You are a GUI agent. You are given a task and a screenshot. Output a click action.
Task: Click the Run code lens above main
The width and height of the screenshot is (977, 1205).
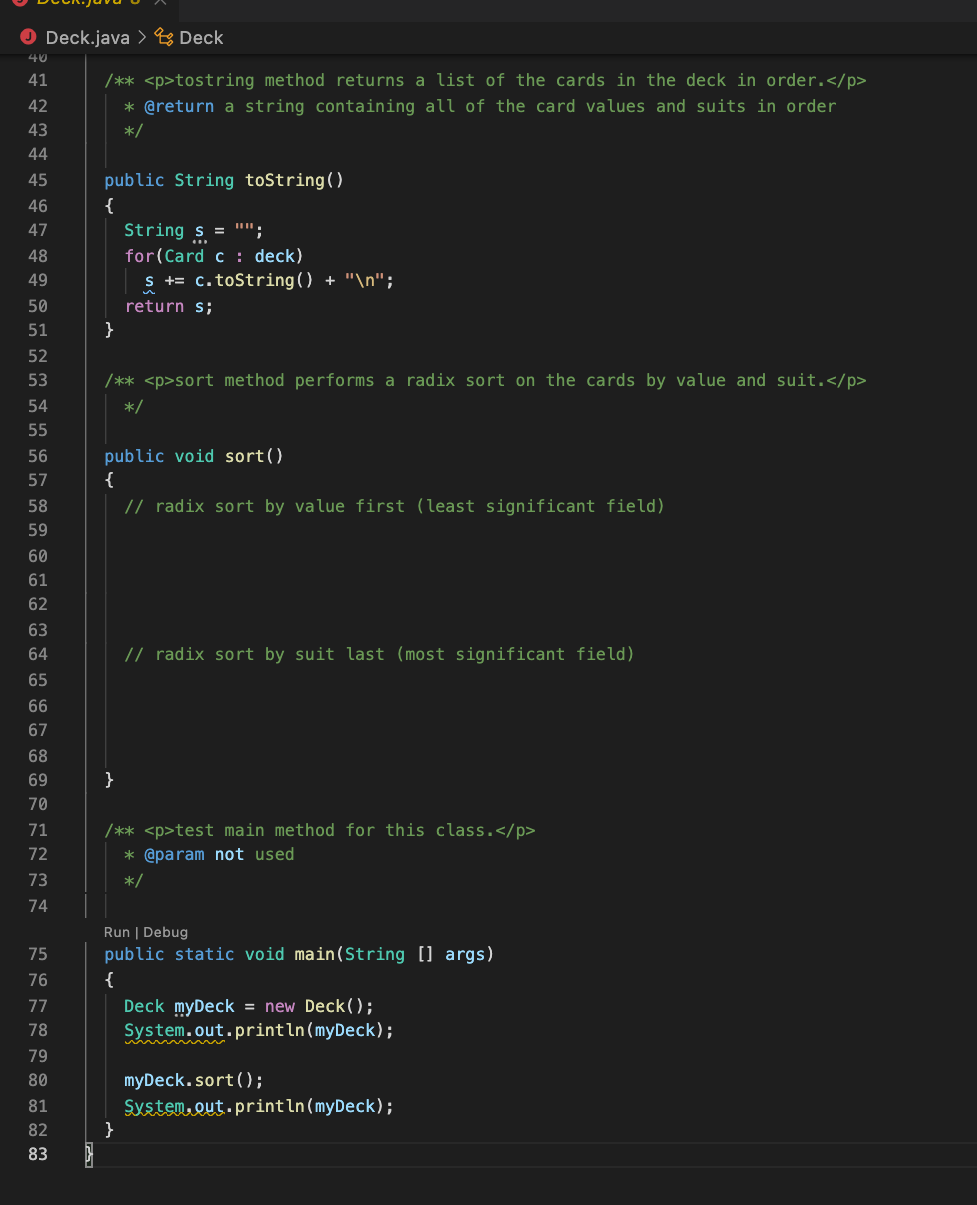click(x=116, y=932)
